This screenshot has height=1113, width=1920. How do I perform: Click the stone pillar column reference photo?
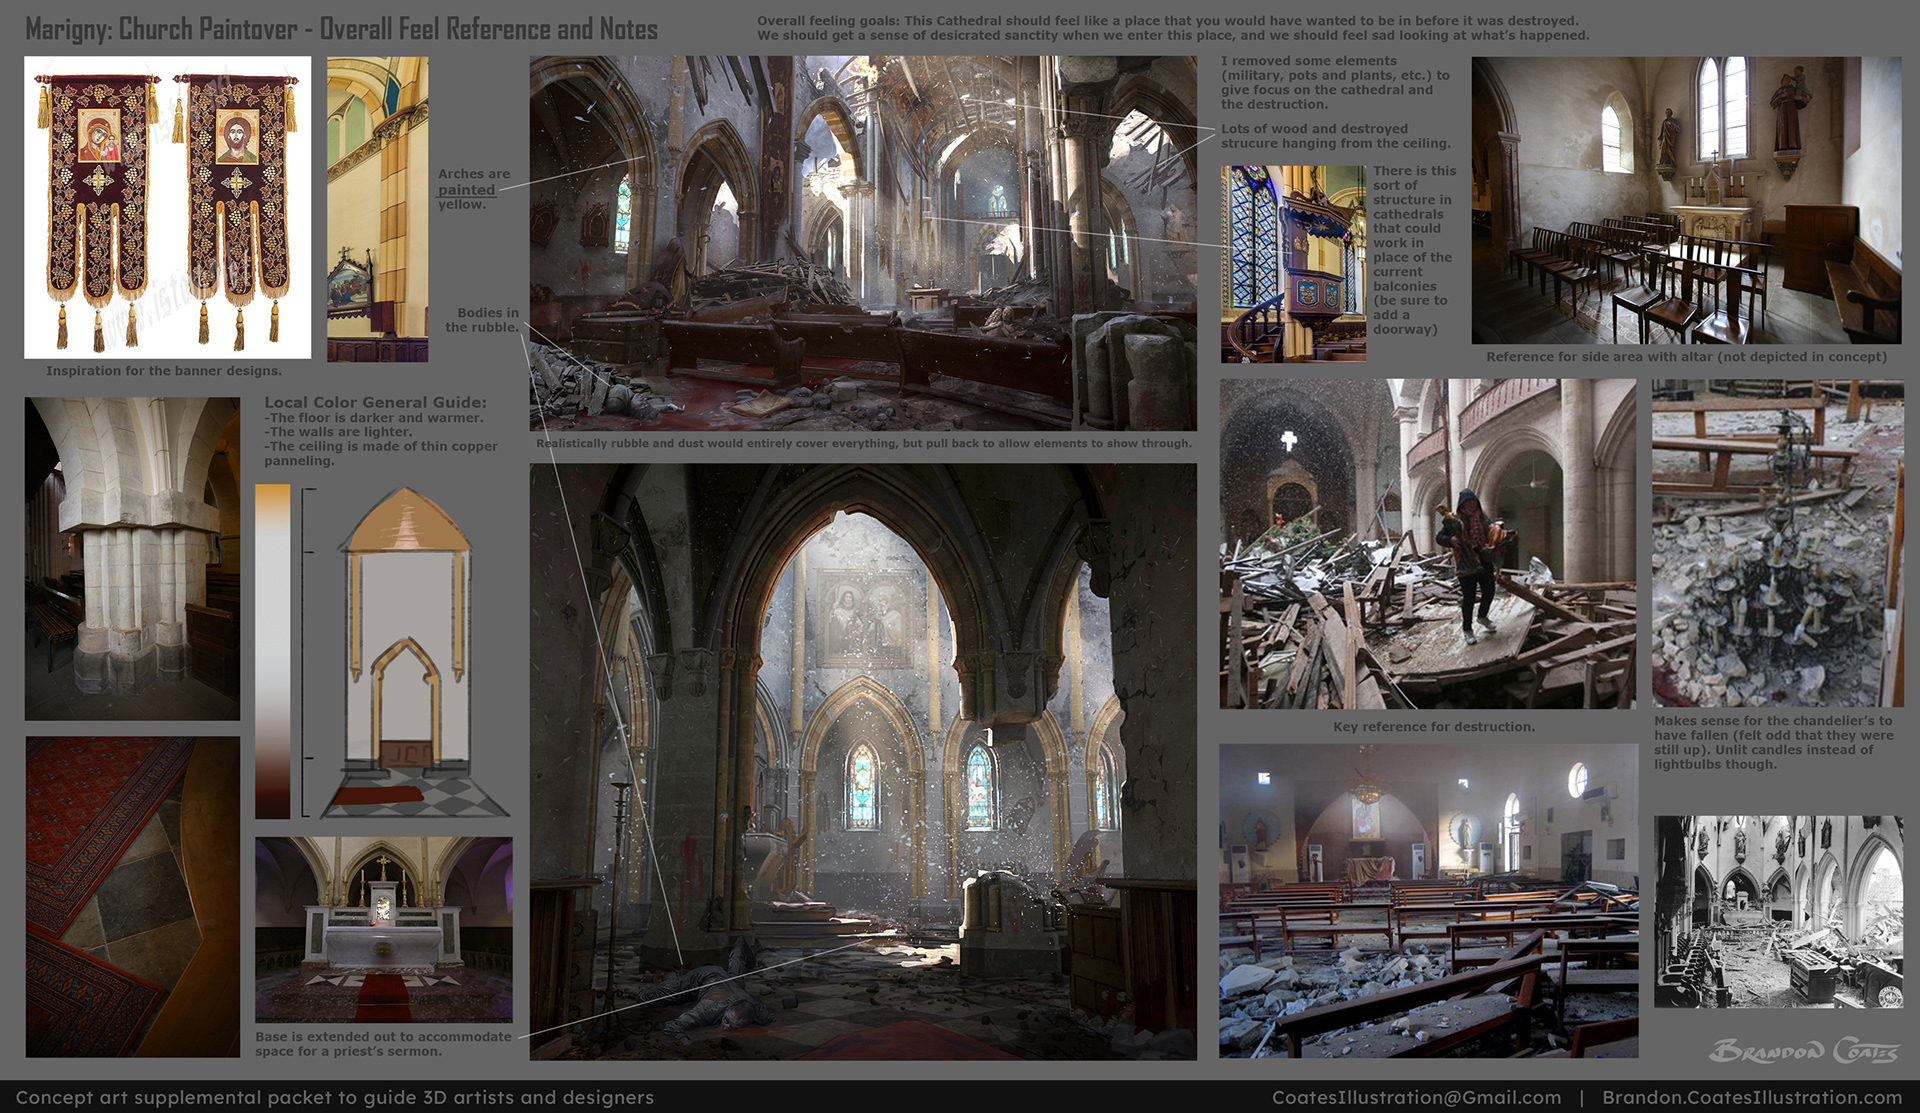coord(132,558)
